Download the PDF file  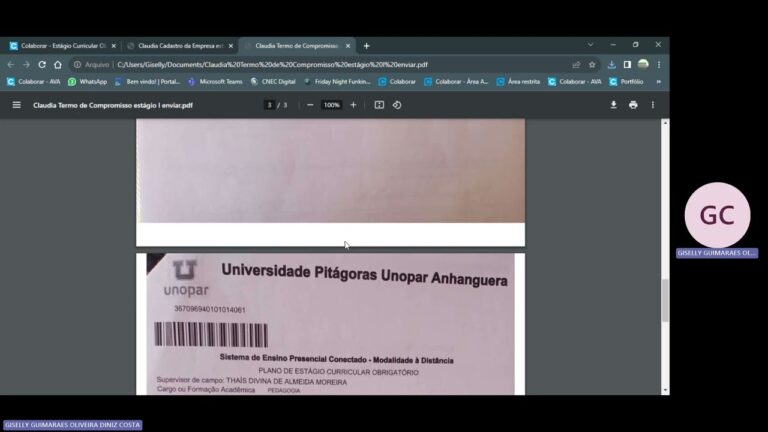613,105
